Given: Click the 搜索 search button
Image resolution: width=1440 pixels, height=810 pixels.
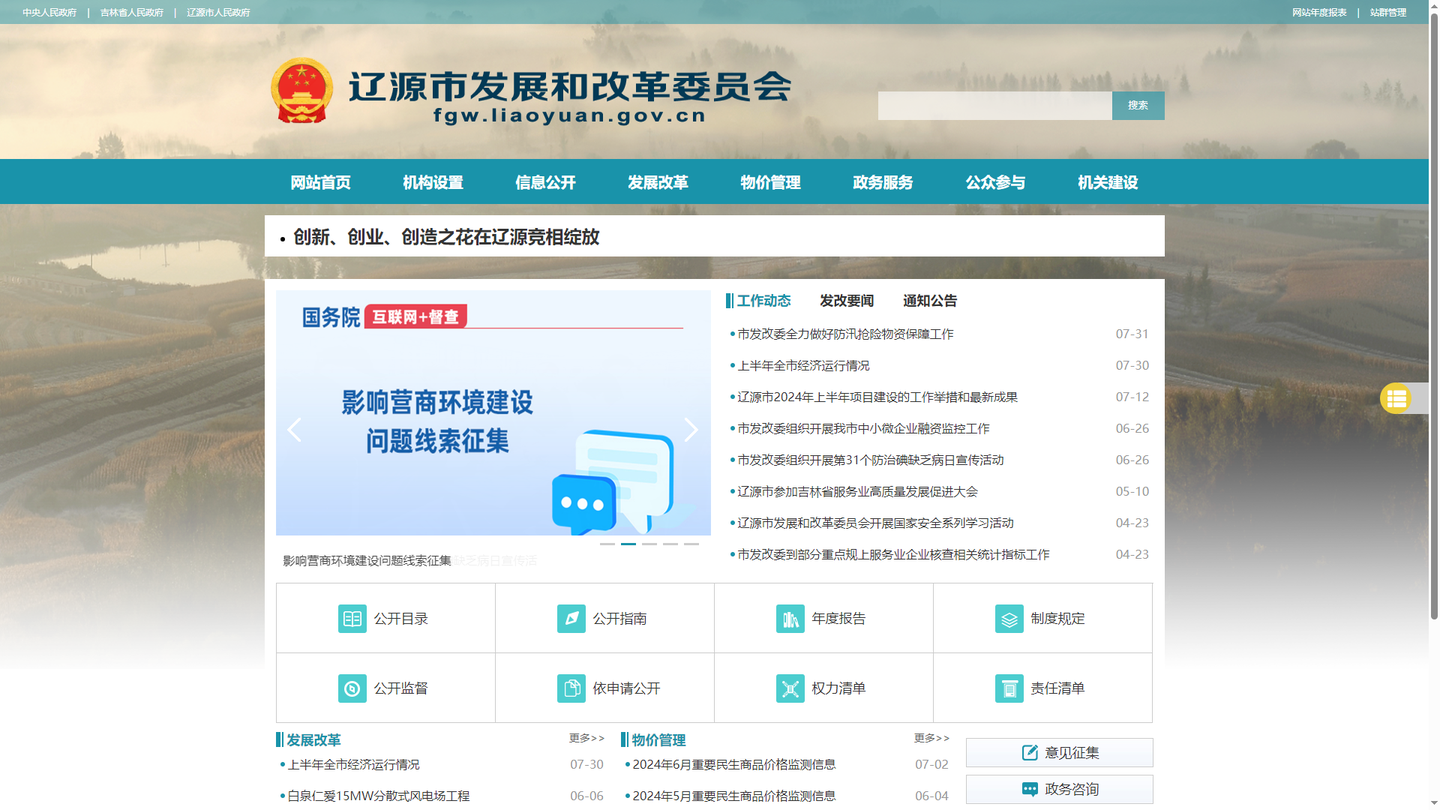Looking at the screenshot, I should [1138, 105].
